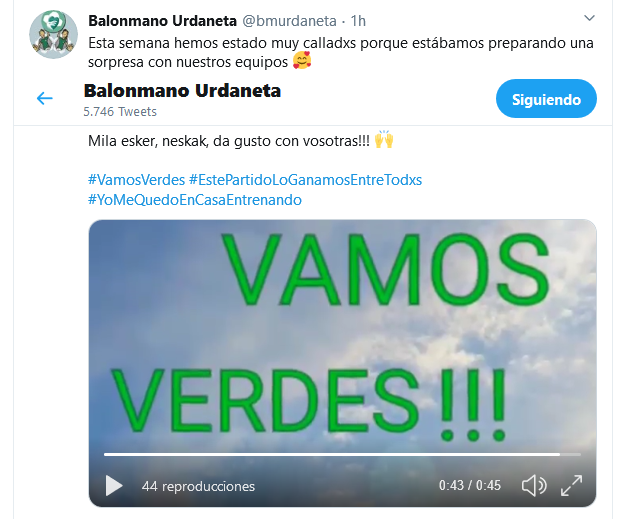Open the #YoMeQuedoEnCasaEntrenando hashtag

tap(195, 200)
